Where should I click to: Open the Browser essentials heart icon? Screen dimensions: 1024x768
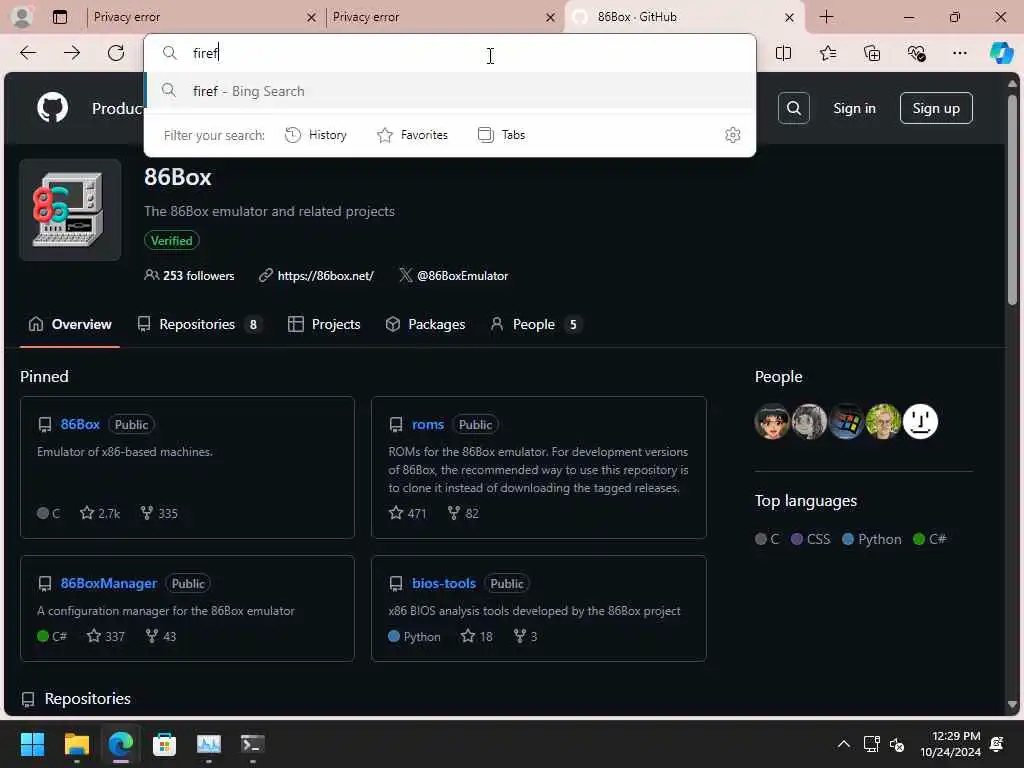click(x=916, y=53)
